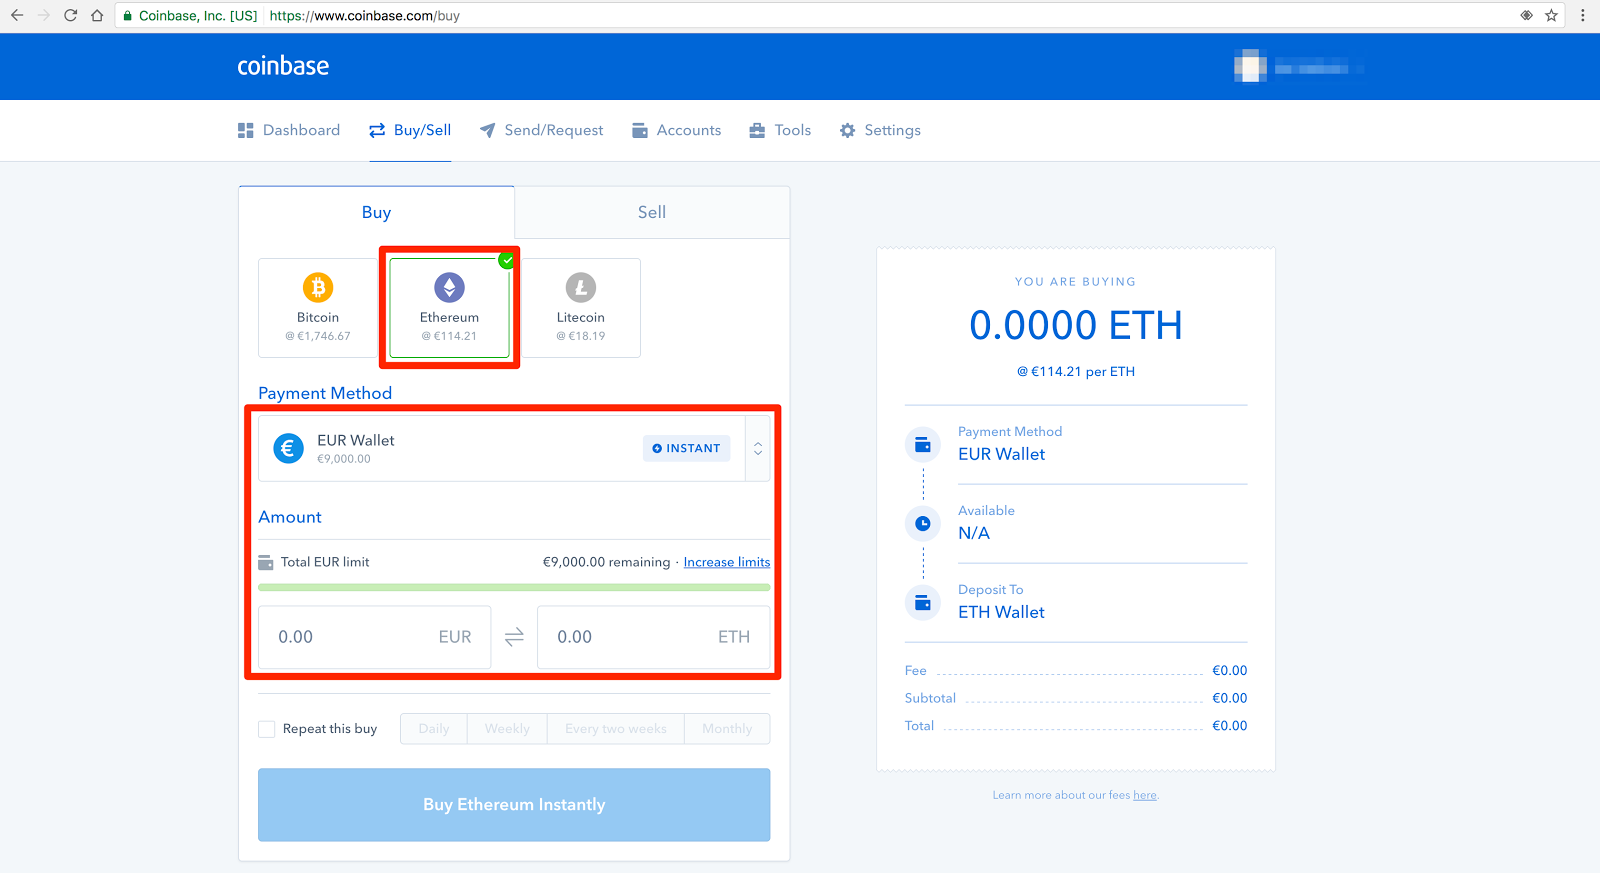Click the INSTANT badge

[687, 448]
